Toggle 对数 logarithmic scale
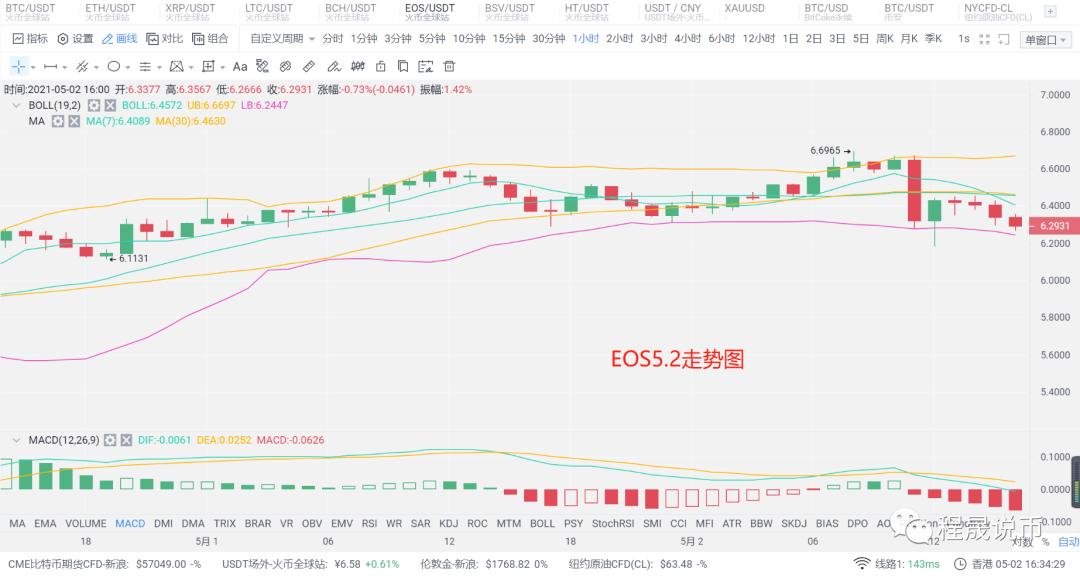 tap(1020, 541)
